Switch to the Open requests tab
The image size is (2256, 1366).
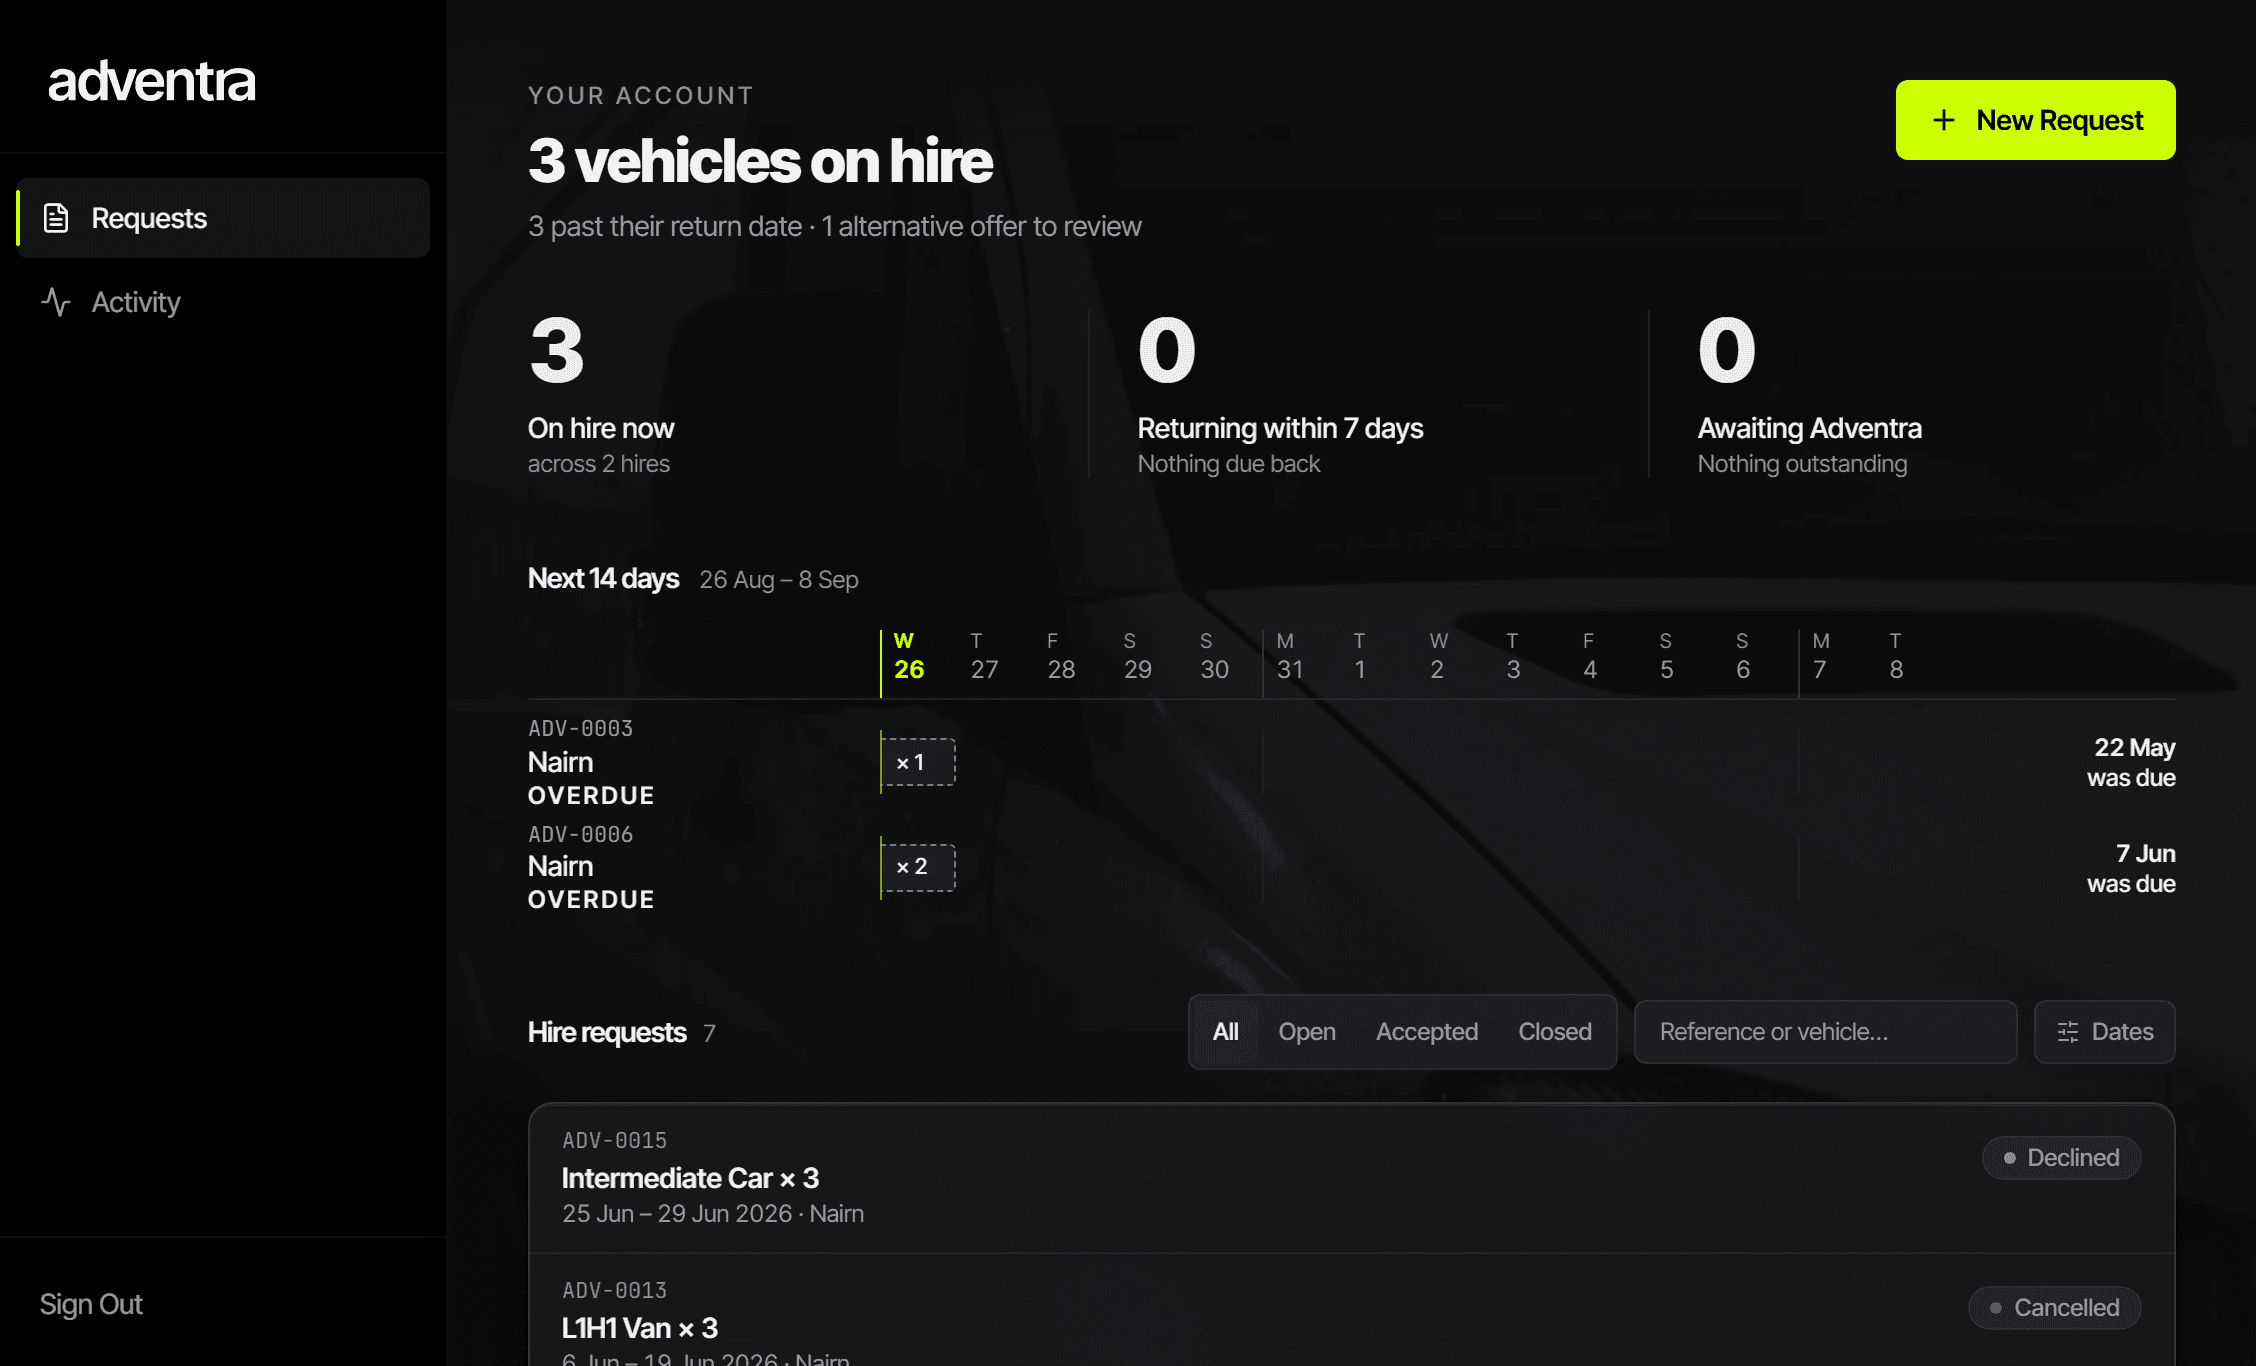click(x=1306, y=1032)
